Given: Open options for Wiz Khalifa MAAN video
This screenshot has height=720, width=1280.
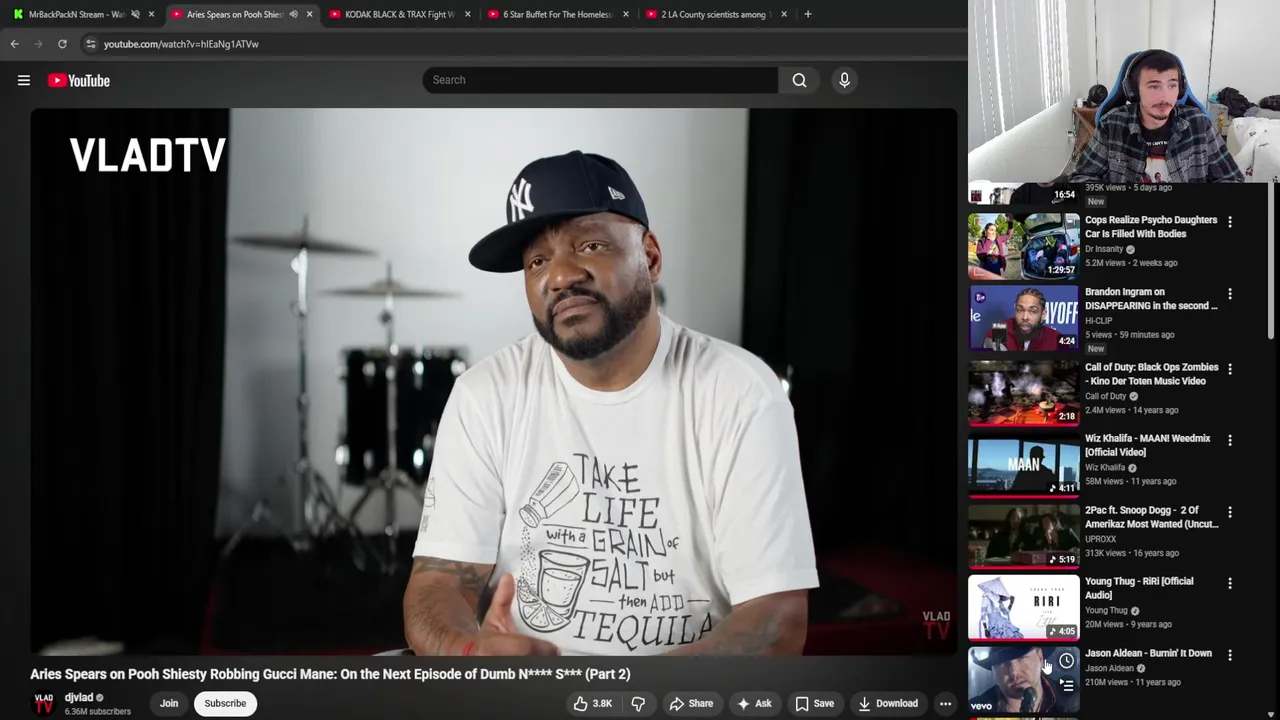Looking at the screenshot, I should click(1230, 440).
